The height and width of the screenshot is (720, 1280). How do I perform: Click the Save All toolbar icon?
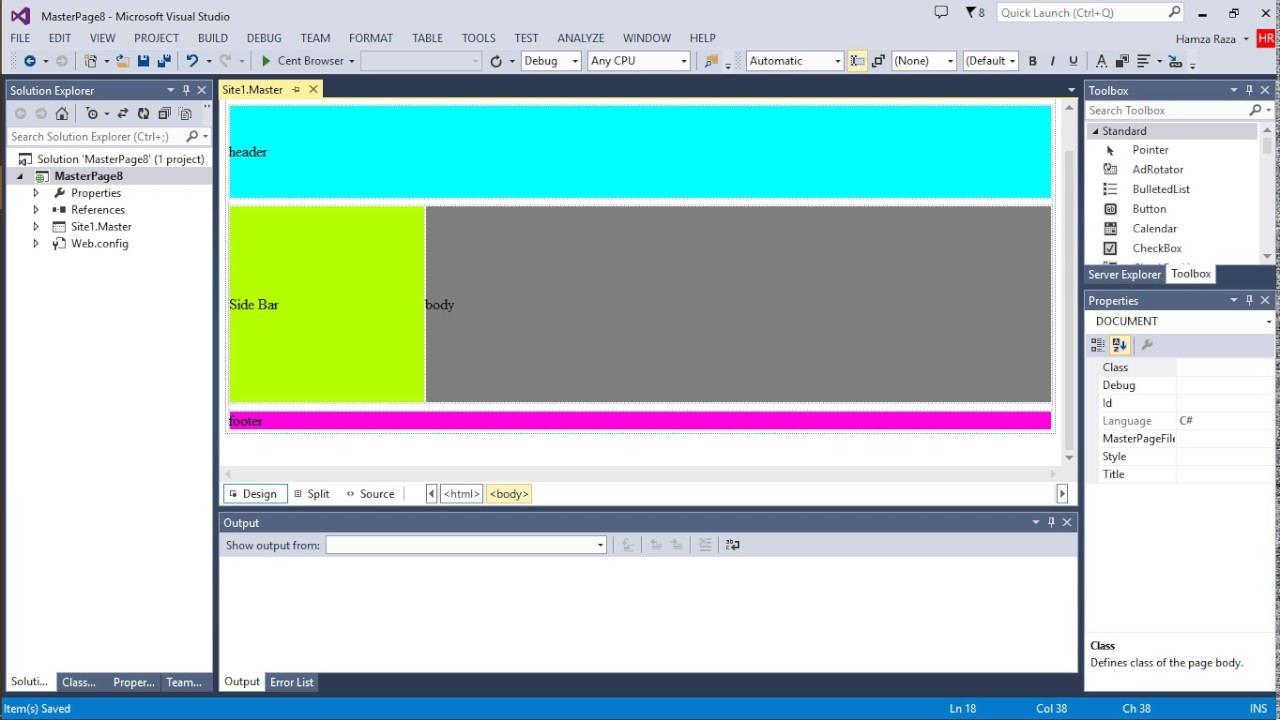click(164, 61)
